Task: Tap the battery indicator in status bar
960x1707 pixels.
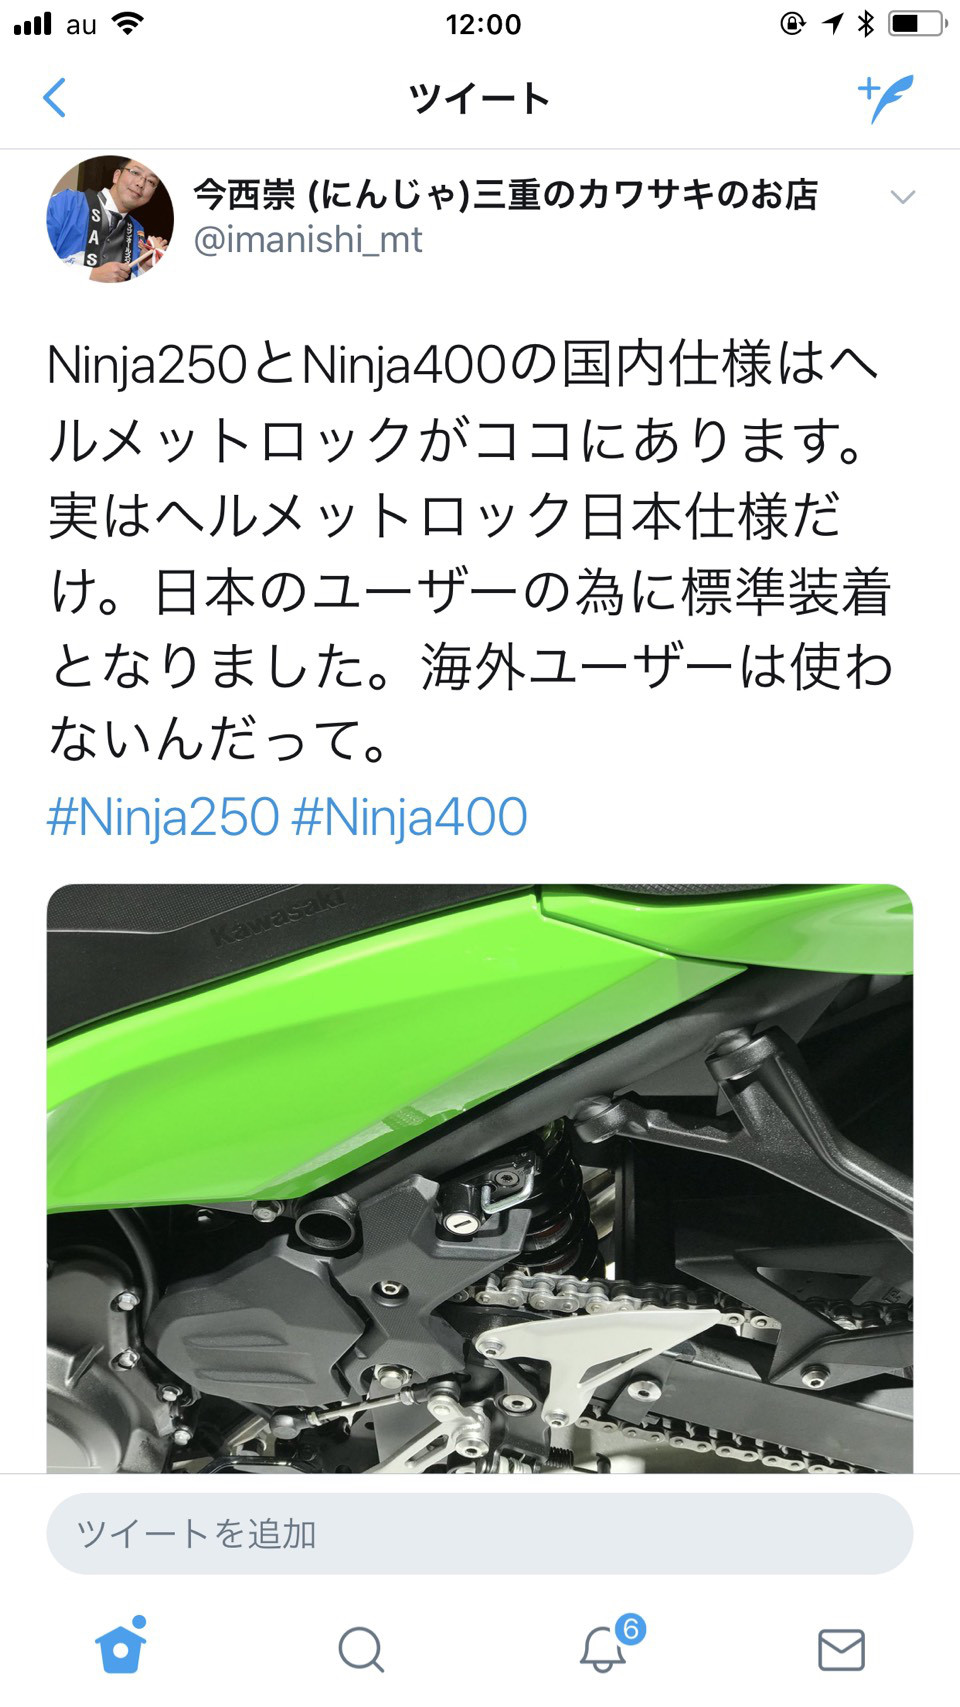Action: click(918, 23)
